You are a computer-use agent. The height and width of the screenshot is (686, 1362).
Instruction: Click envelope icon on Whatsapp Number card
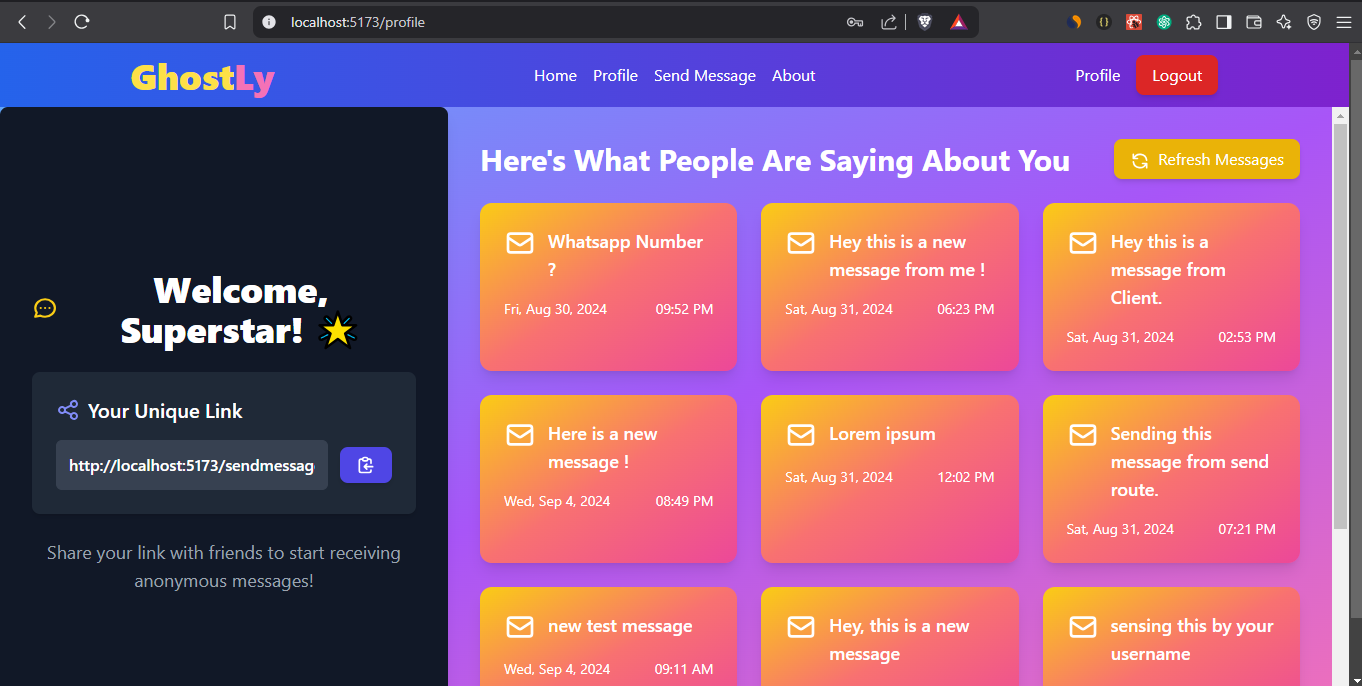click(520, 243)
